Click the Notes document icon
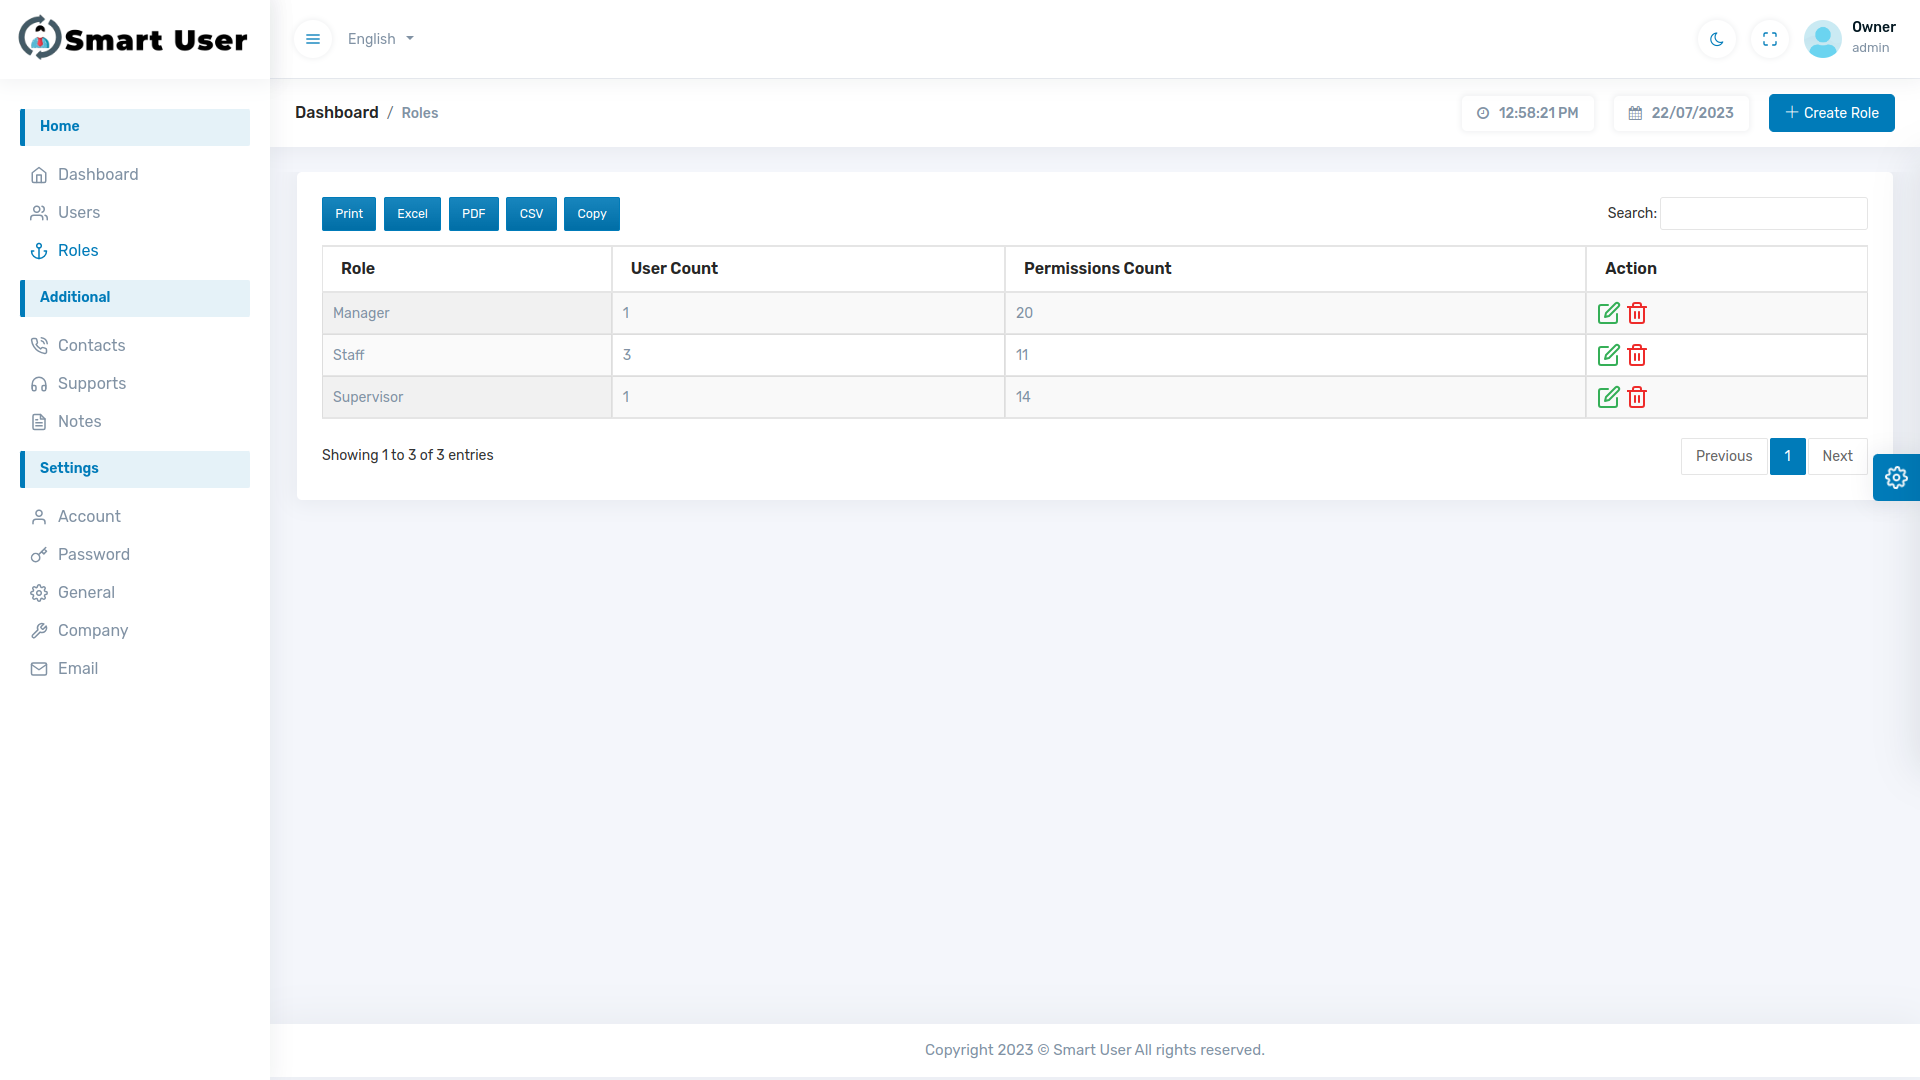 (x=39, y=421)
